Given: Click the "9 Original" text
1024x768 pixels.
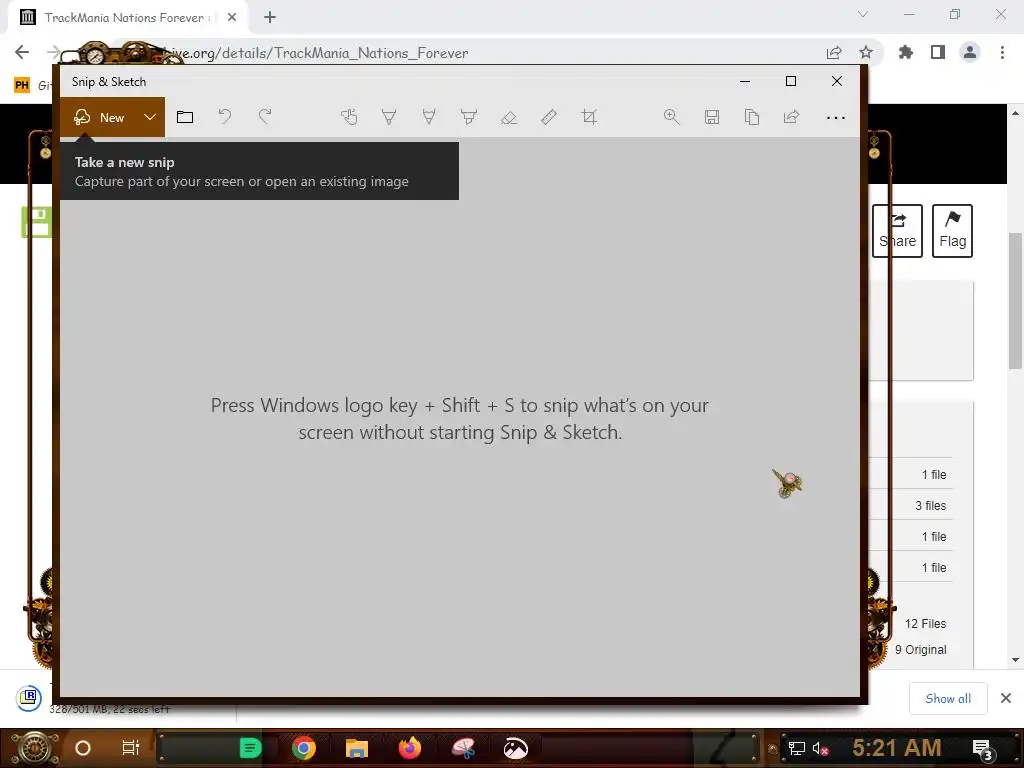Looking at the screenshot, I should pyautogui.click(x=921, y=650).
